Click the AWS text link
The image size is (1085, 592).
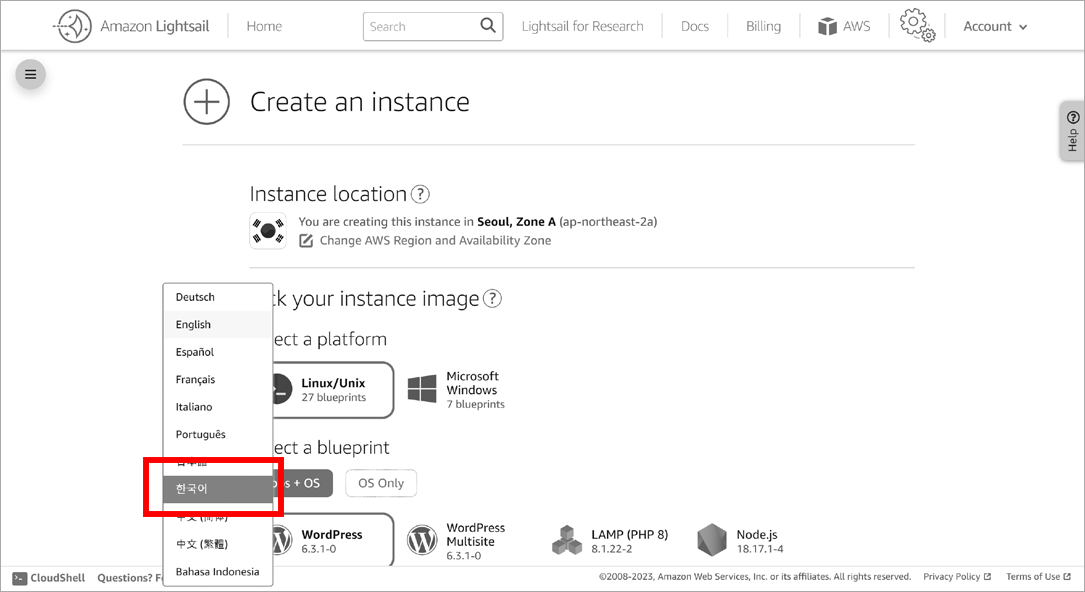coord(857,26)
